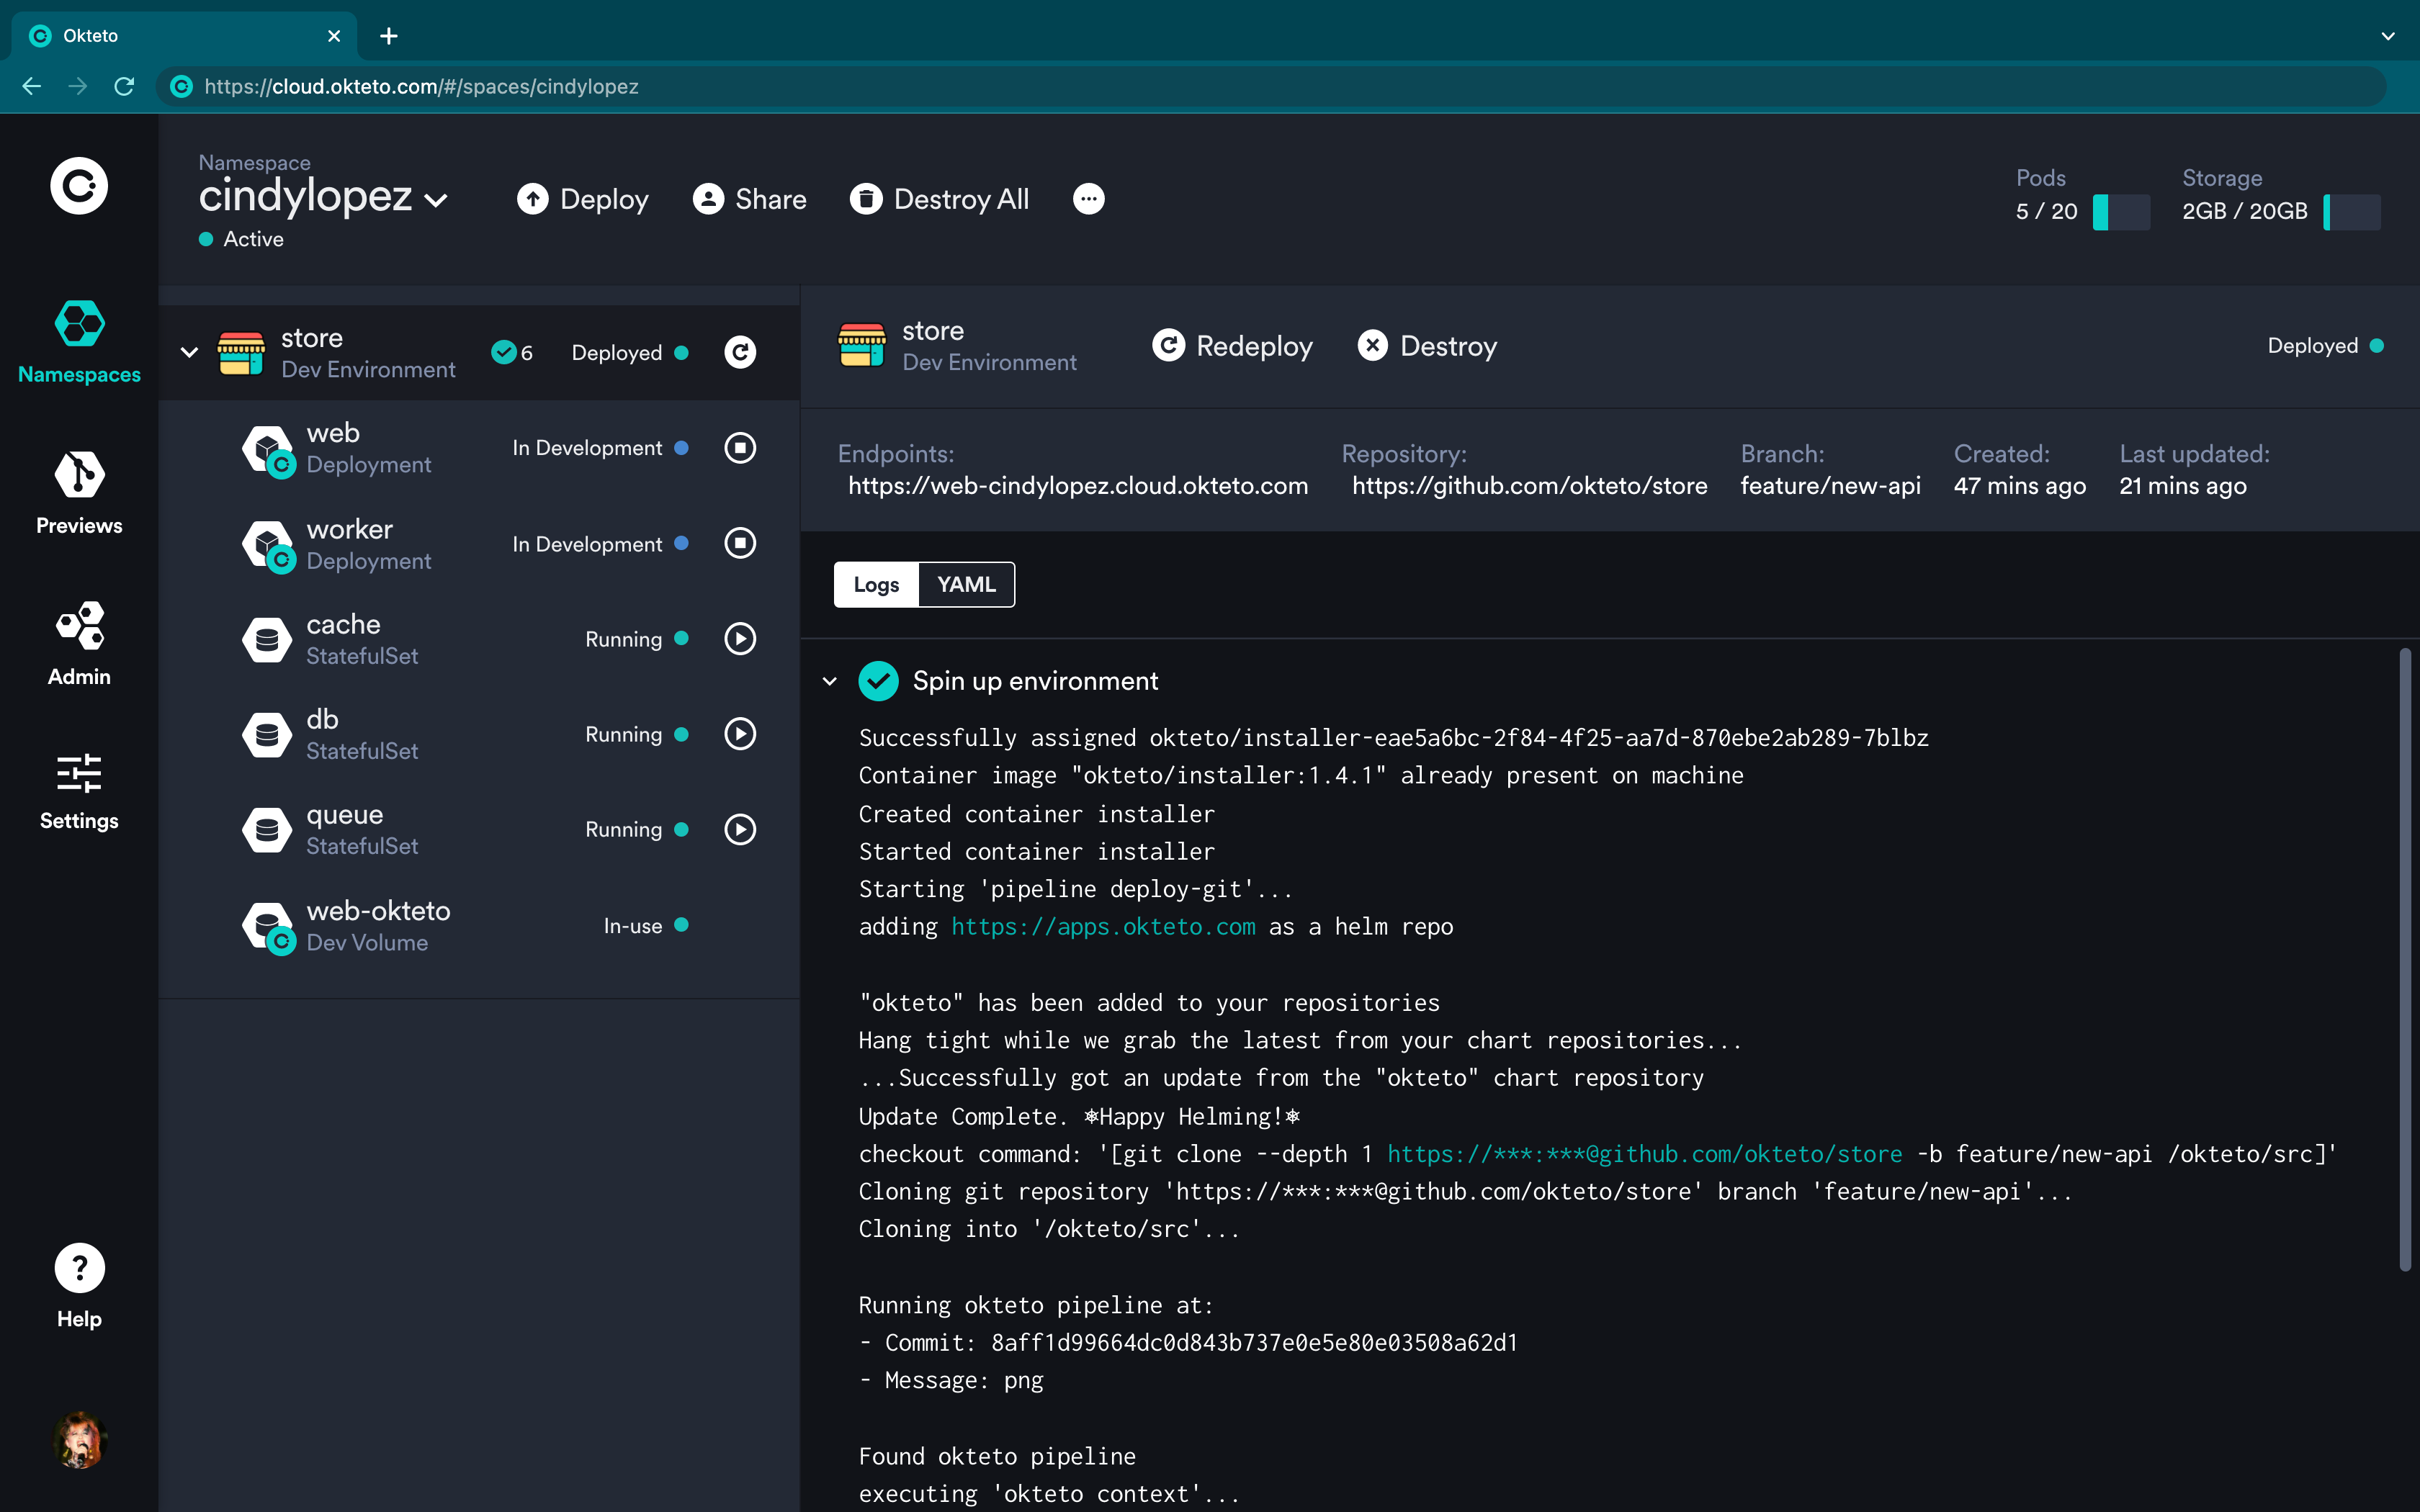Click the Destroy All button

coord(940,199)
